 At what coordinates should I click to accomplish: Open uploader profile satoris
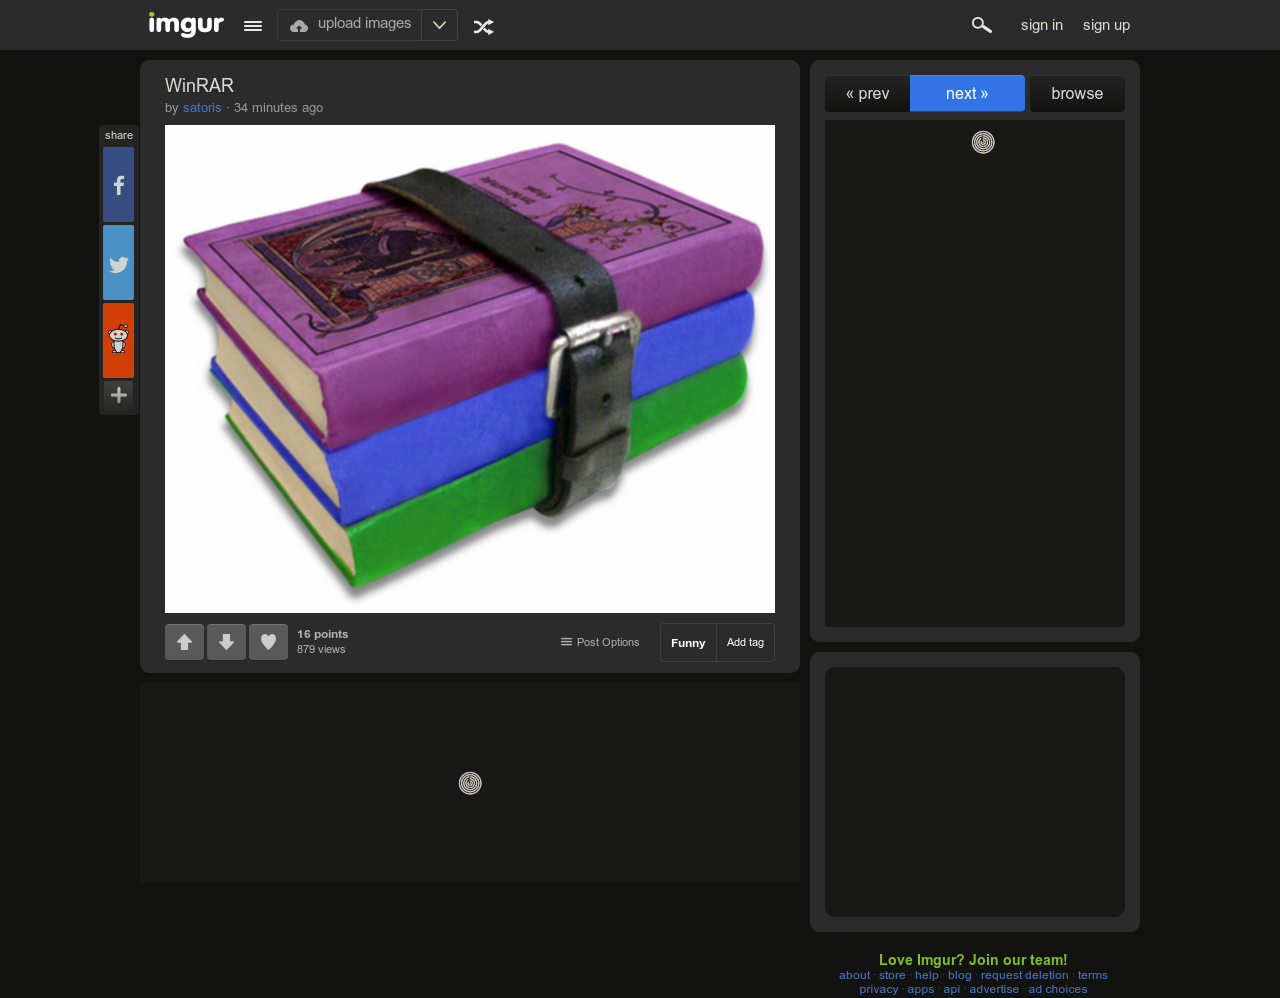(202, 108)
